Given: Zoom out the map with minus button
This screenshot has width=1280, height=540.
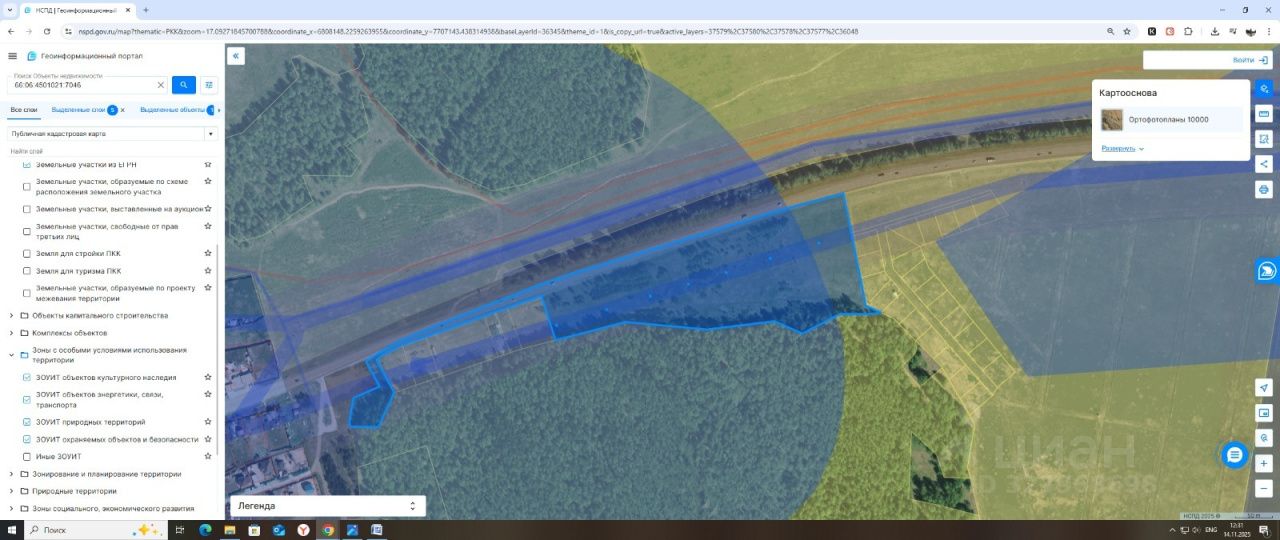Looking at the screenshot, I should 1264,488.
